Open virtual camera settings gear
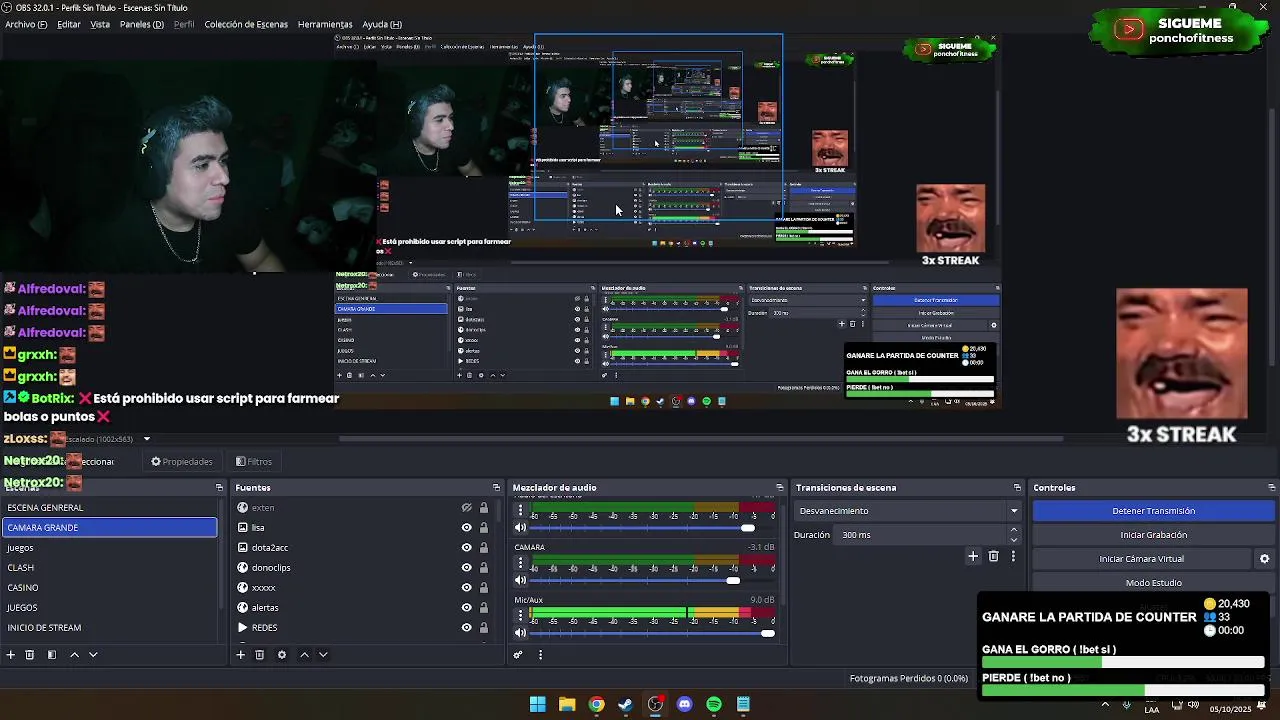Image resolution: width=1280 pixels, height=720 pixels. pyautogui.click(x=1264, y=559)
